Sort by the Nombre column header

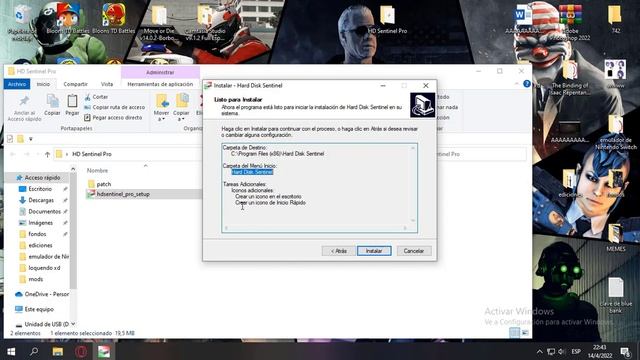[97, 171]
